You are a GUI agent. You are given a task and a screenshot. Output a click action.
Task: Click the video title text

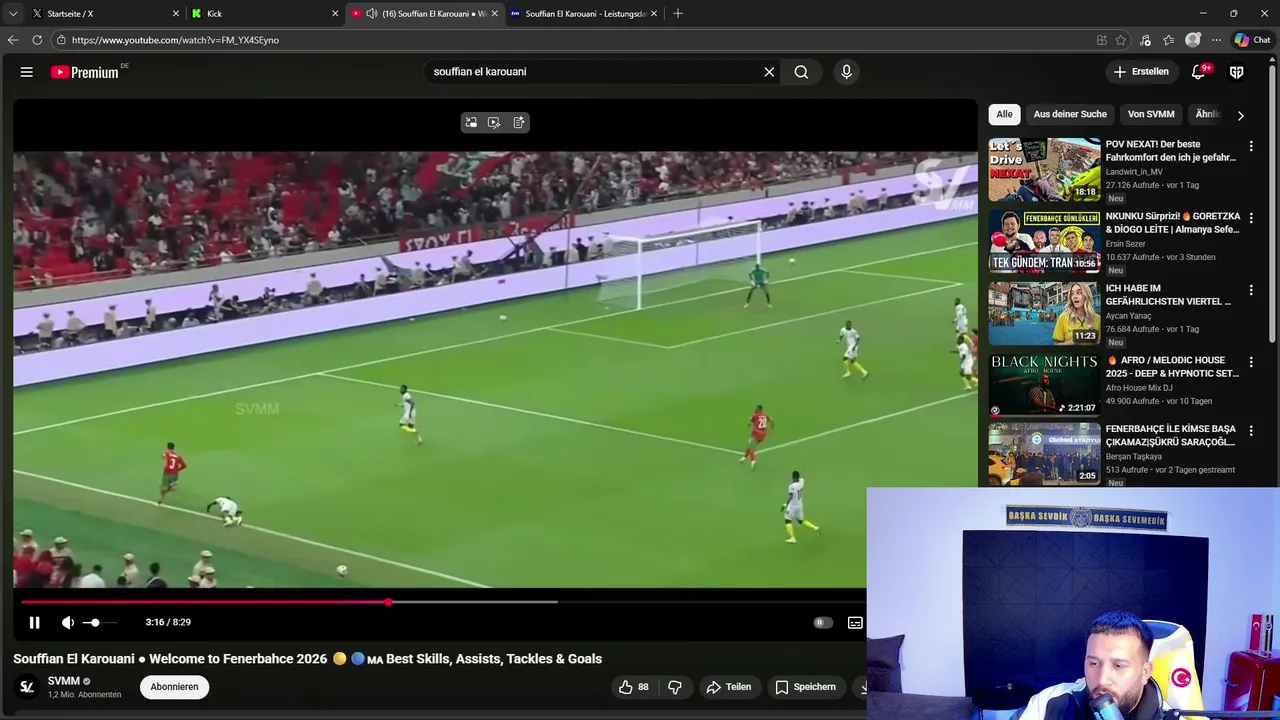pyautogui.click(x=307, y=659)
